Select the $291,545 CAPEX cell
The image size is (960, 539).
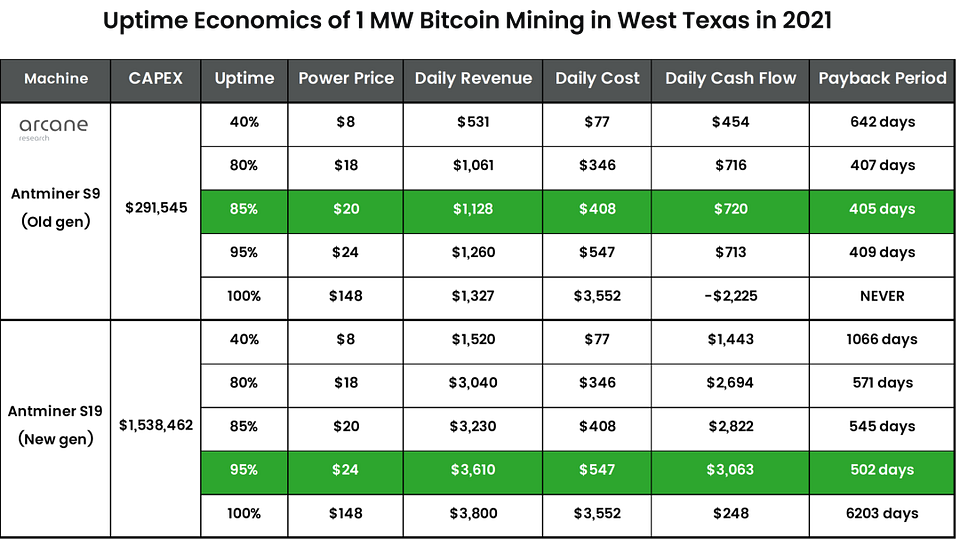click(156, 208)
